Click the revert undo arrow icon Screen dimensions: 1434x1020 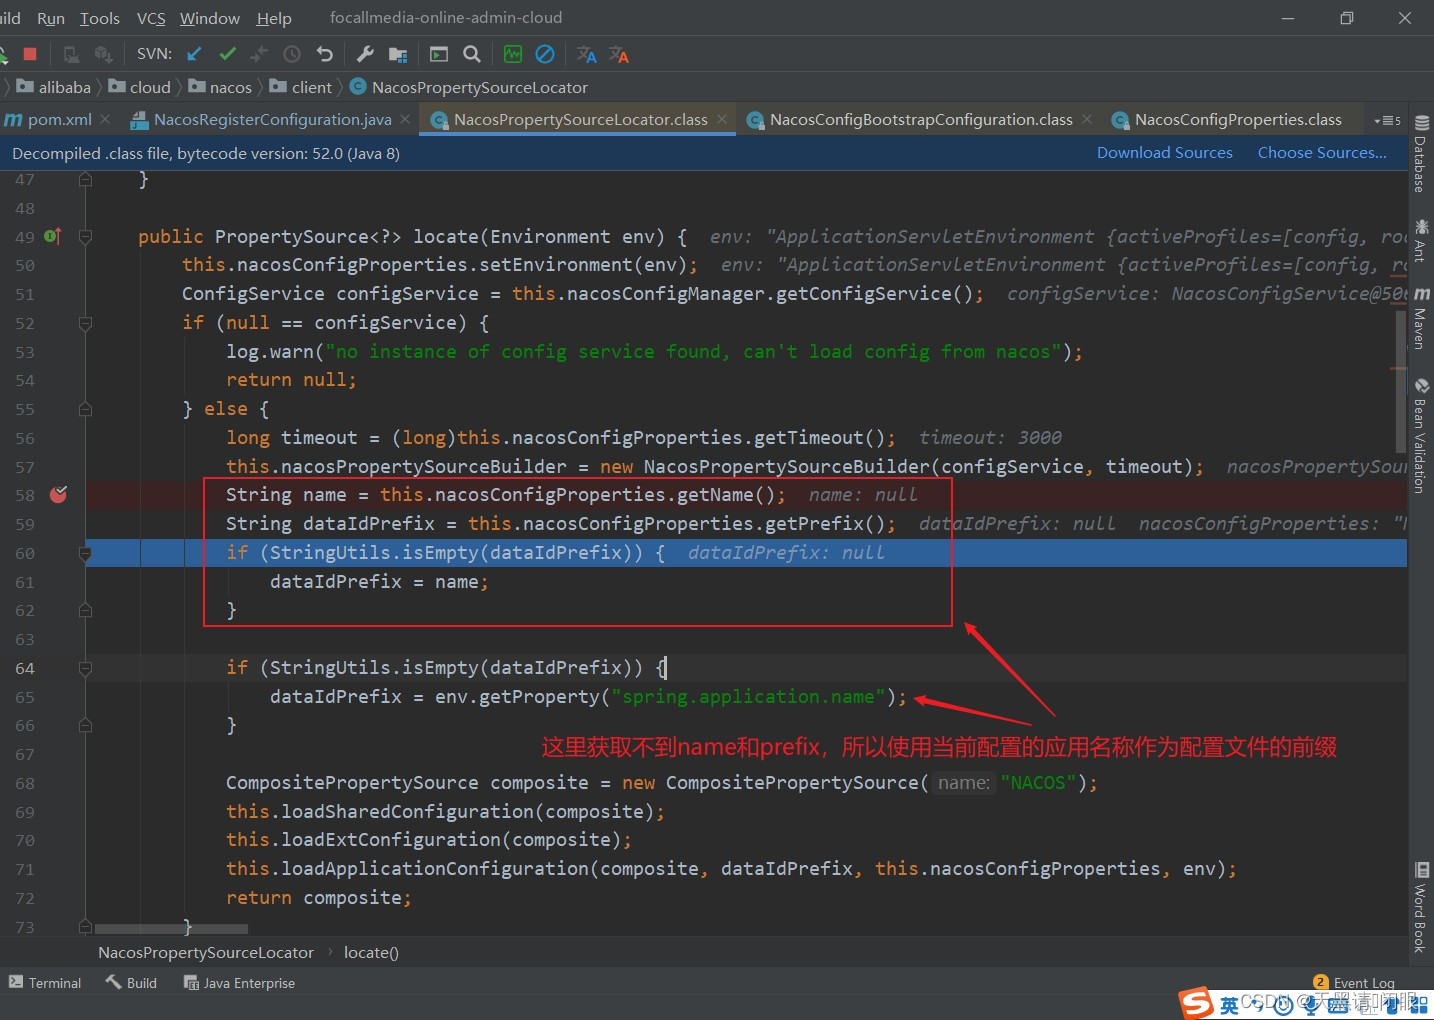(x=324, y=54)
